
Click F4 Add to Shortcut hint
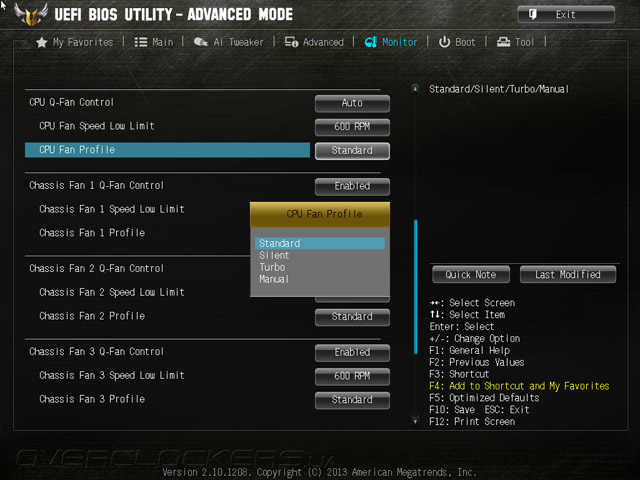coord(519,386)
